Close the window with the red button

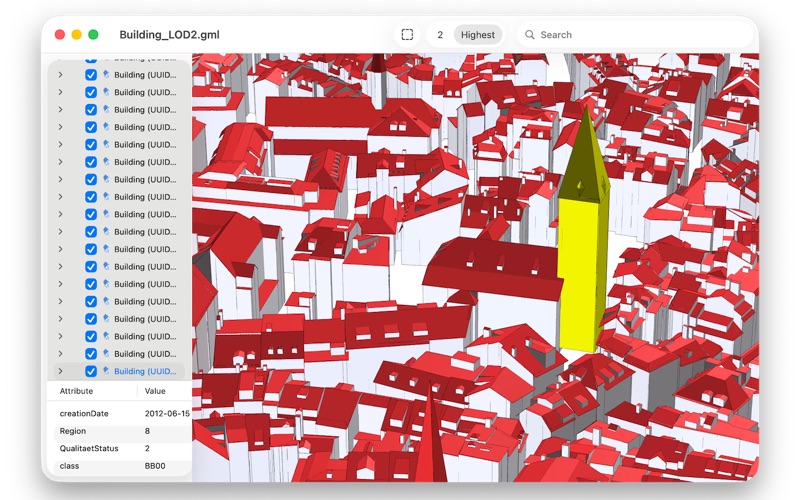click(60, 35)
